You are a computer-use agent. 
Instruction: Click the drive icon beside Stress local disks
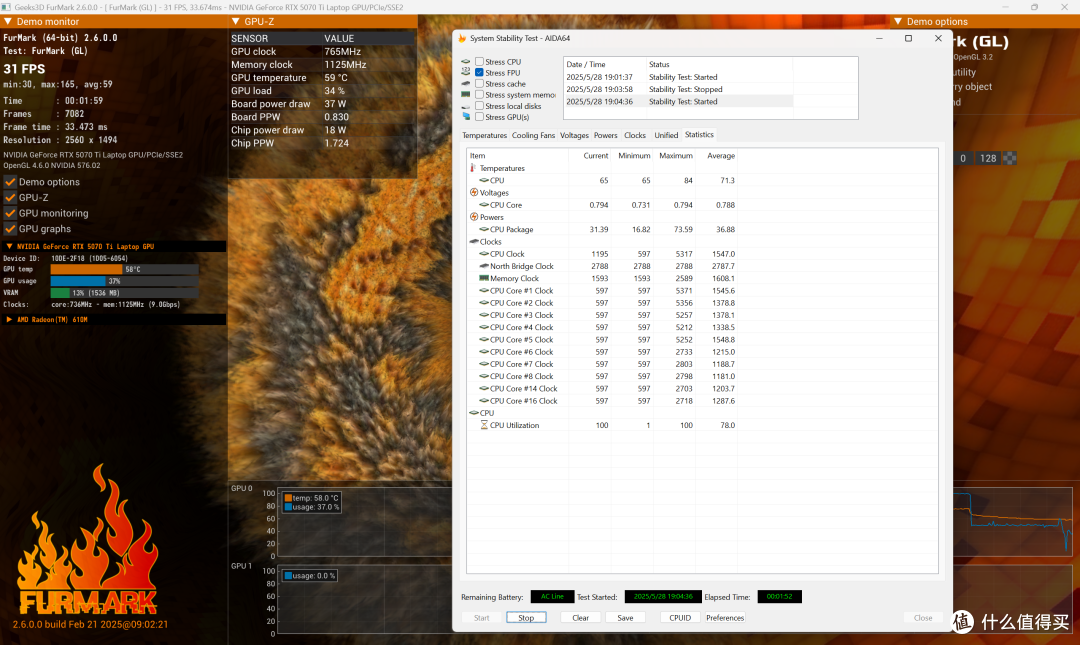click(x=466, y=106)
